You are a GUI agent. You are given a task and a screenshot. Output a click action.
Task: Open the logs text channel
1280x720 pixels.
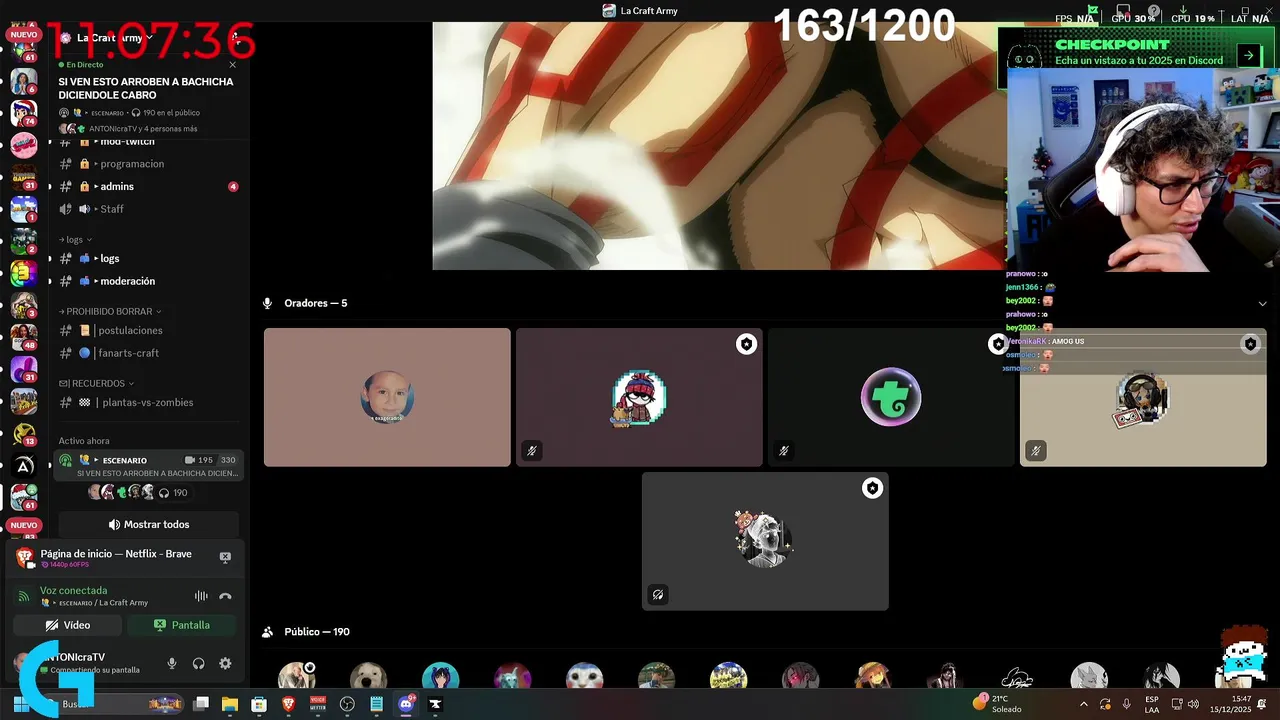(x=148, y=258)
